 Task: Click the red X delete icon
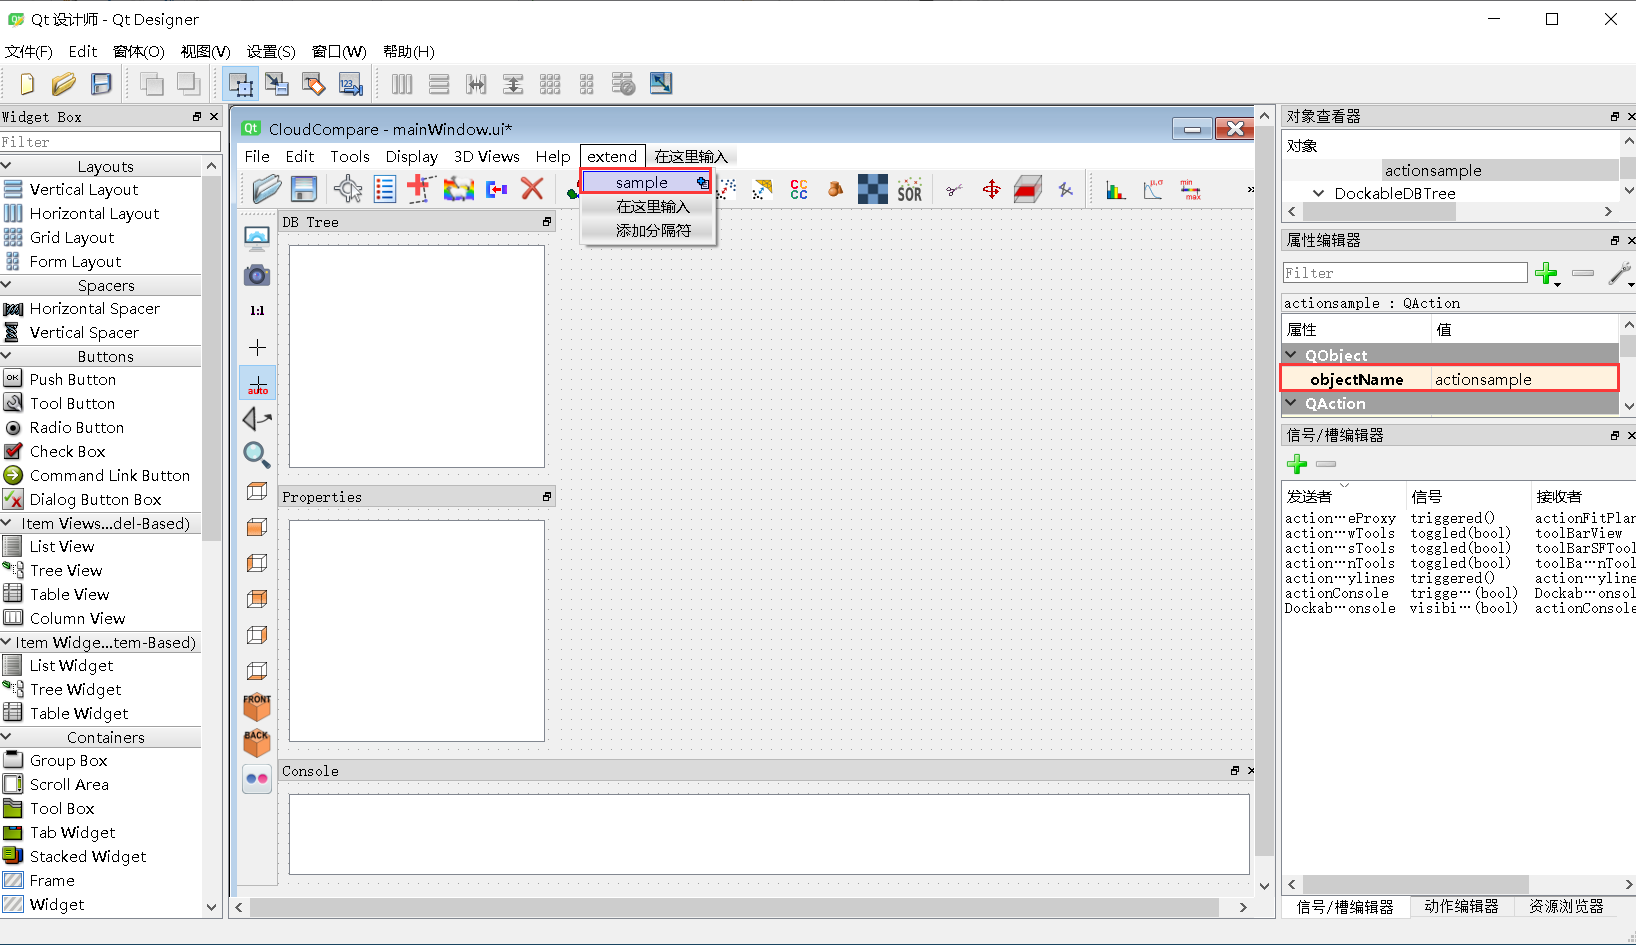click(532, 188)
